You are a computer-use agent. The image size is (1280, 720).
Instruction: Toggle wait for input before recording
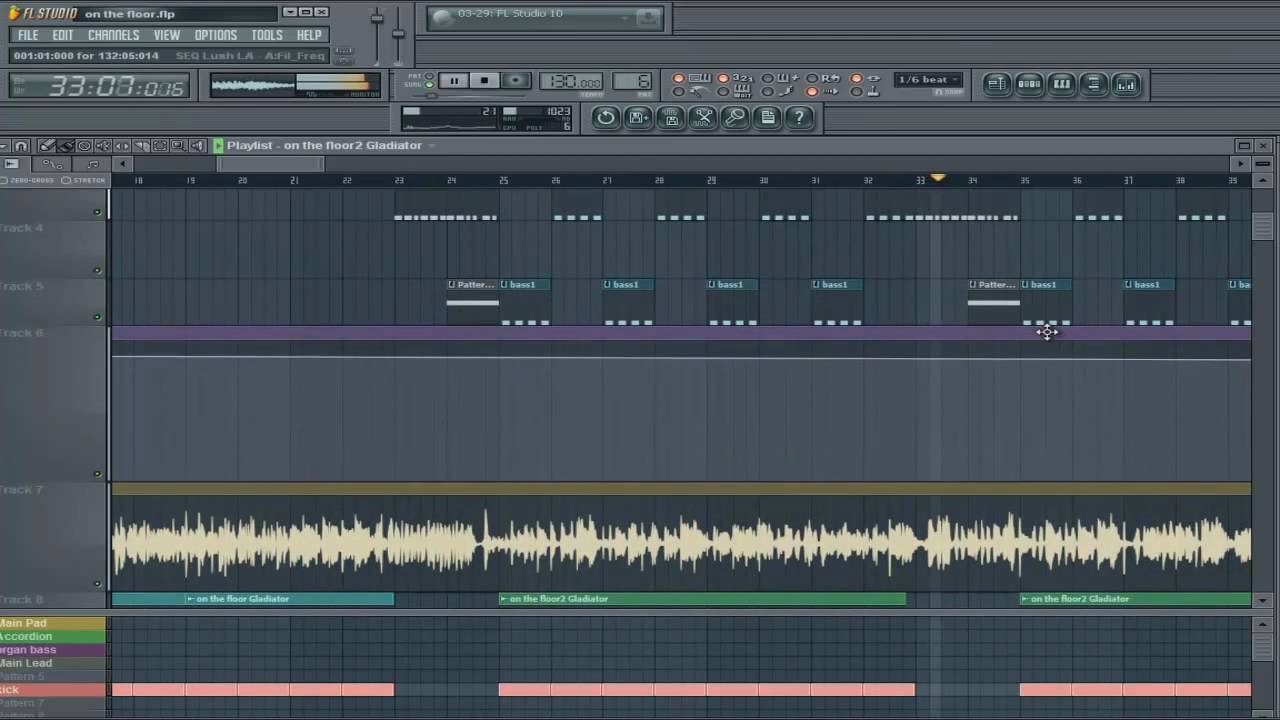point(723,92)
